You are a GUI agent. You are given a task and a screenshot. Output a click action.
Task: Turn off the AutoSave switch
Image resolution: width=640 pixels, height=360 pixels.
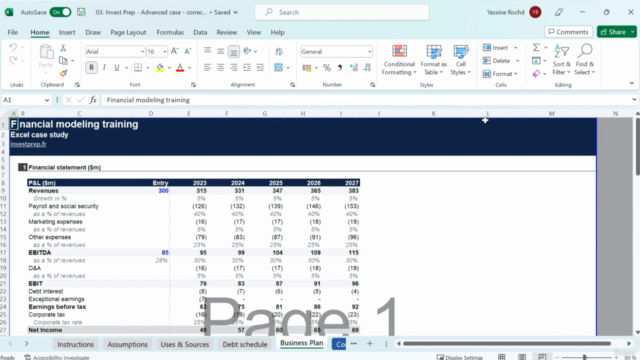pyautogui.click(x=60, y=12)
